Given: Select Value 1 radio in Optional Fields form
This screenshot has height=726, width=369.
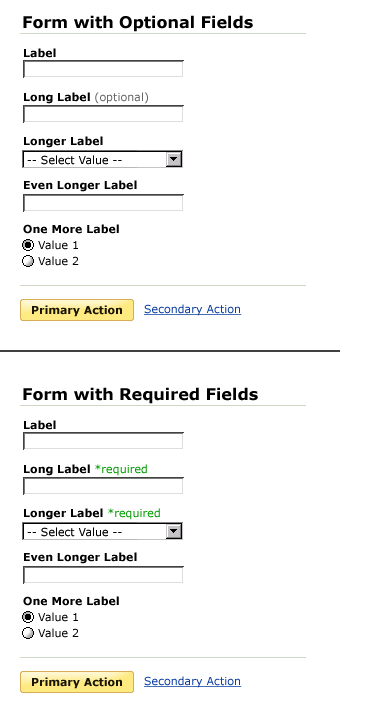Looking at the screenshot, I should [x=28, y=245].
